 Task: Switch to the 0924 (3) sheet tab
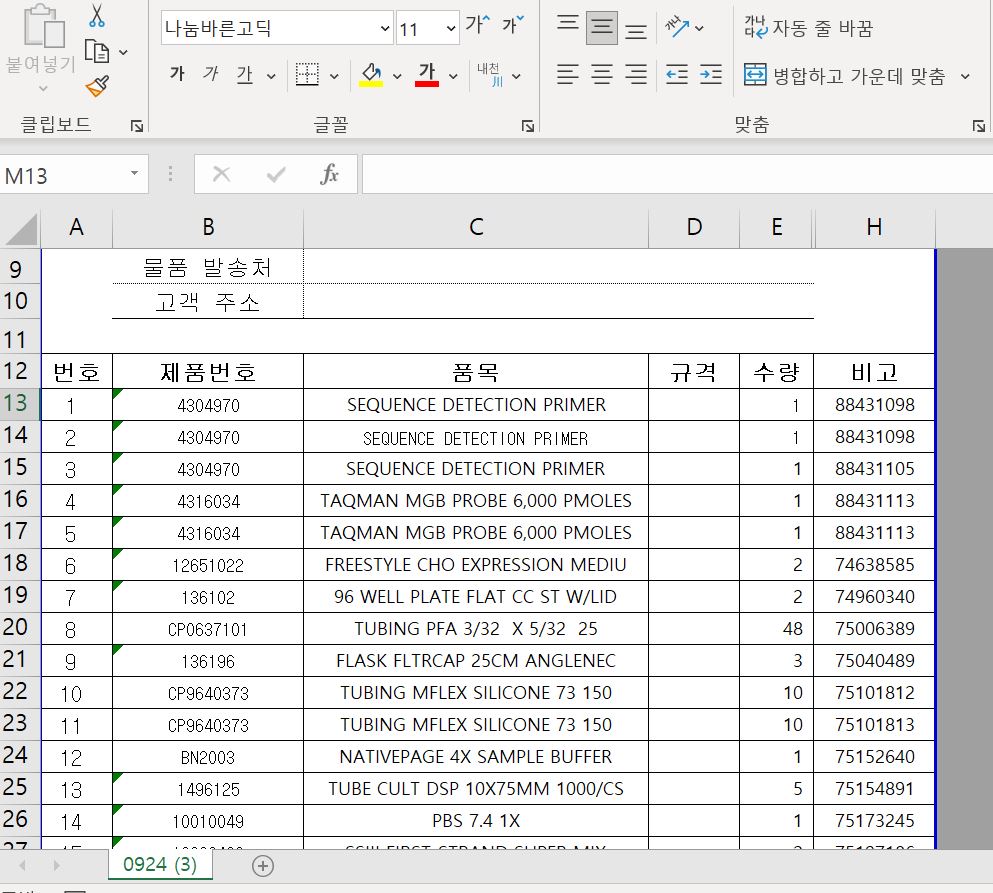click(x=160, y=864)
